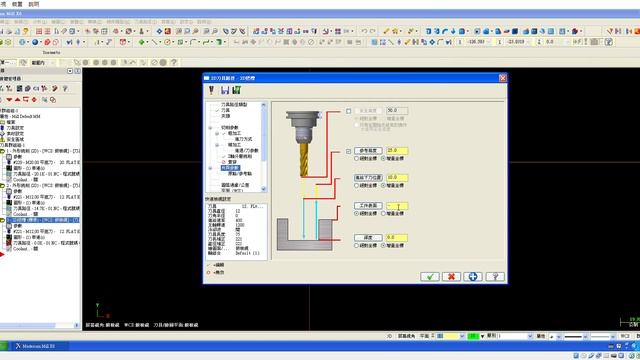
Task: Click question mark icon on ribbon bar
Action: coord(174,62)
